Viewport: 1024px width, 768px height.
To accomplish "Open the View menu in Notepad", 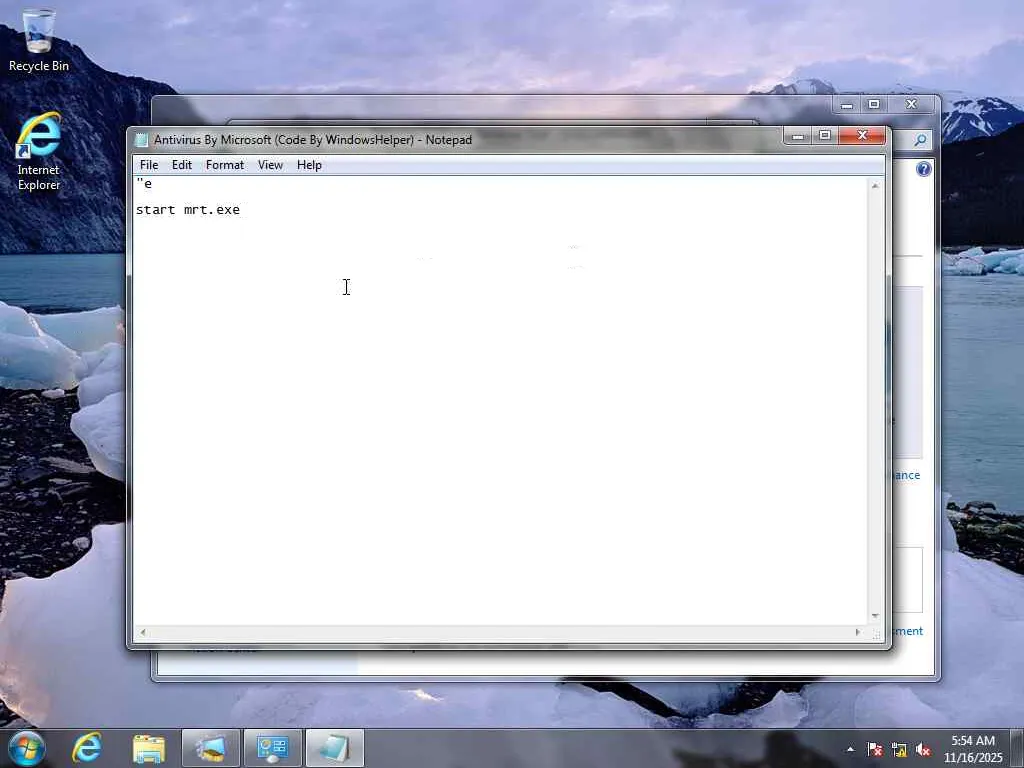I will 270,165.
